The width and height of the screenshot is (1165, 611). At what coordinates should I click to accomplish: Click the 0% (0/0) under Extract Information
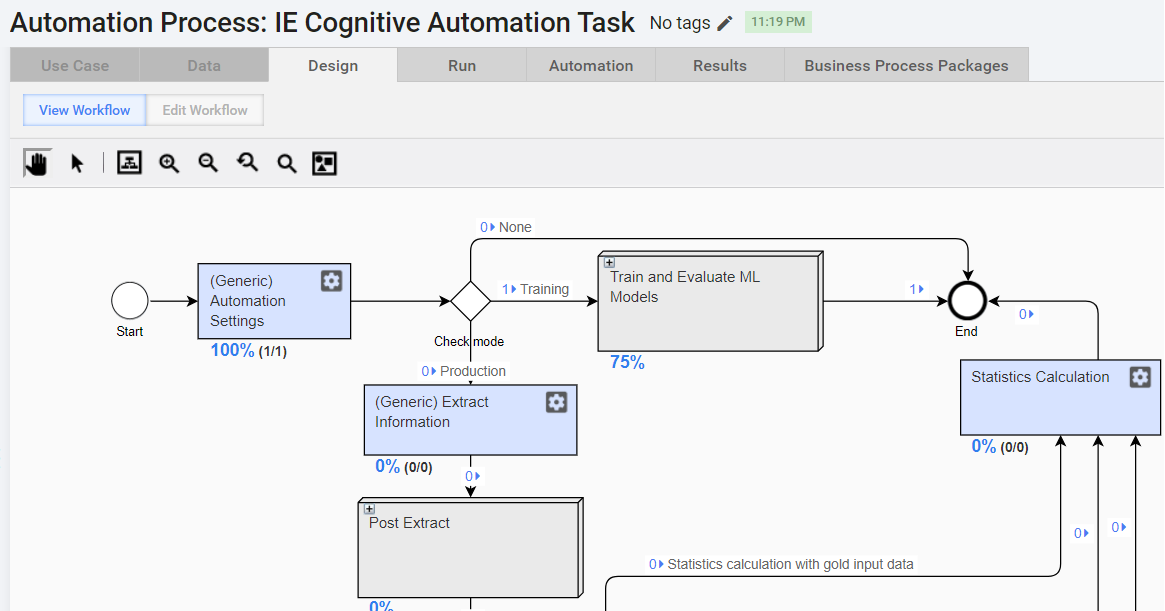click(x=403, y=466)
